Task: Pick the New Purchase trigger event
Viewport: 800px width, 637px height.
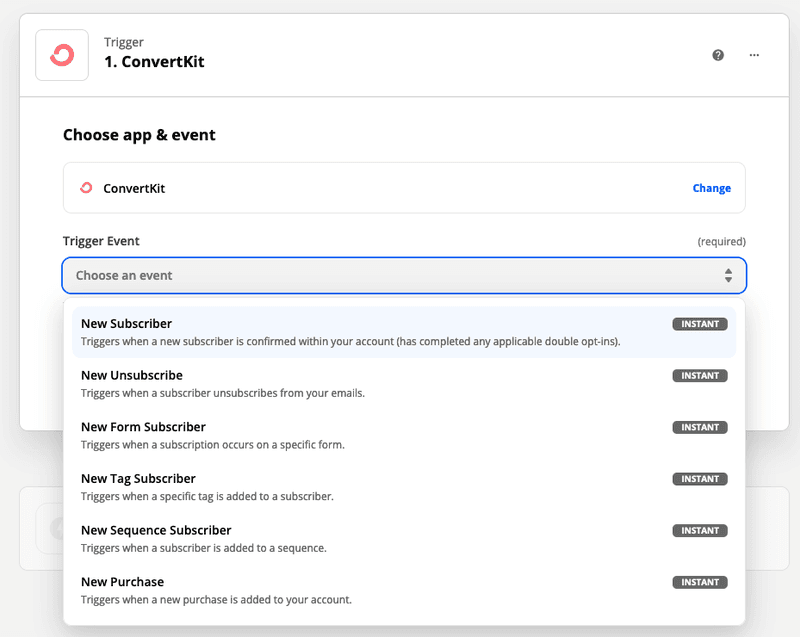Action: pyautogui.click(x=404, y=590)
